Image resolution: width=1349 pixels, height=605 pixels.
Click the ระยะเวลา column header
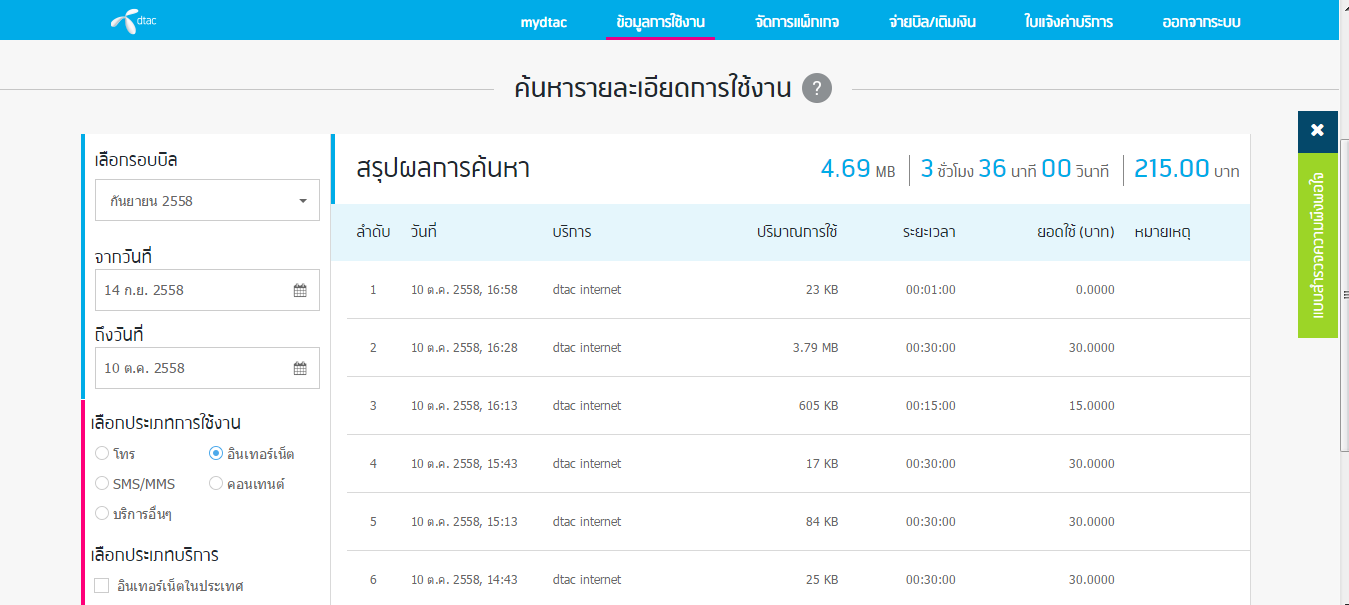coord(929,232)
